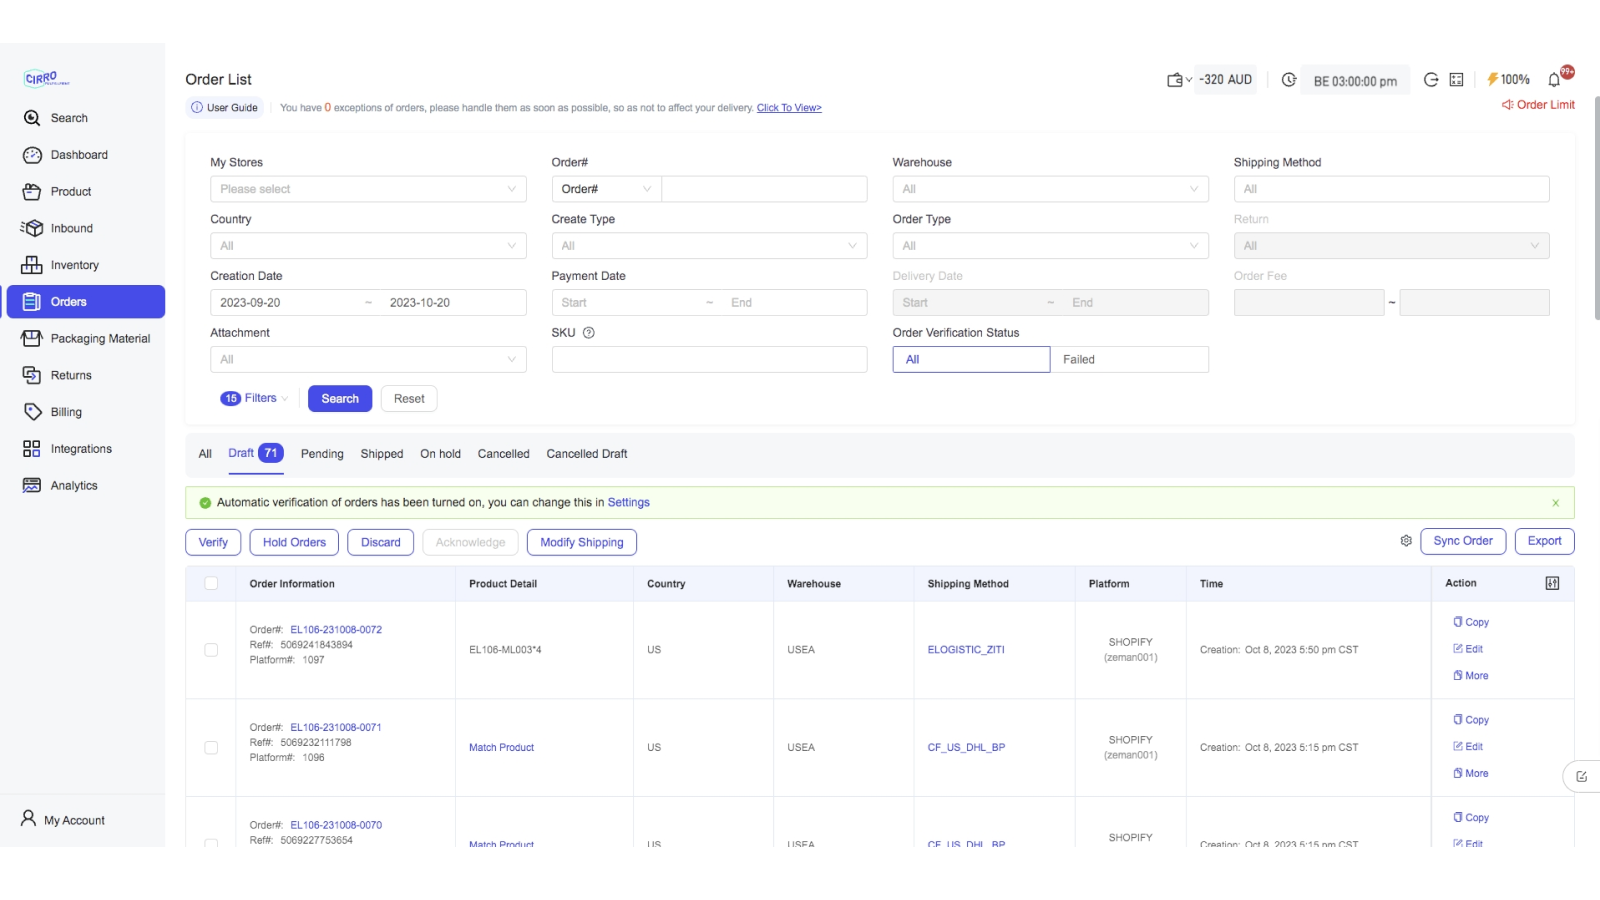The width and height of the screenshot is (1600, 900).
Task: Open More for order EL106-231008-0072
Action: click(1471, 676)
